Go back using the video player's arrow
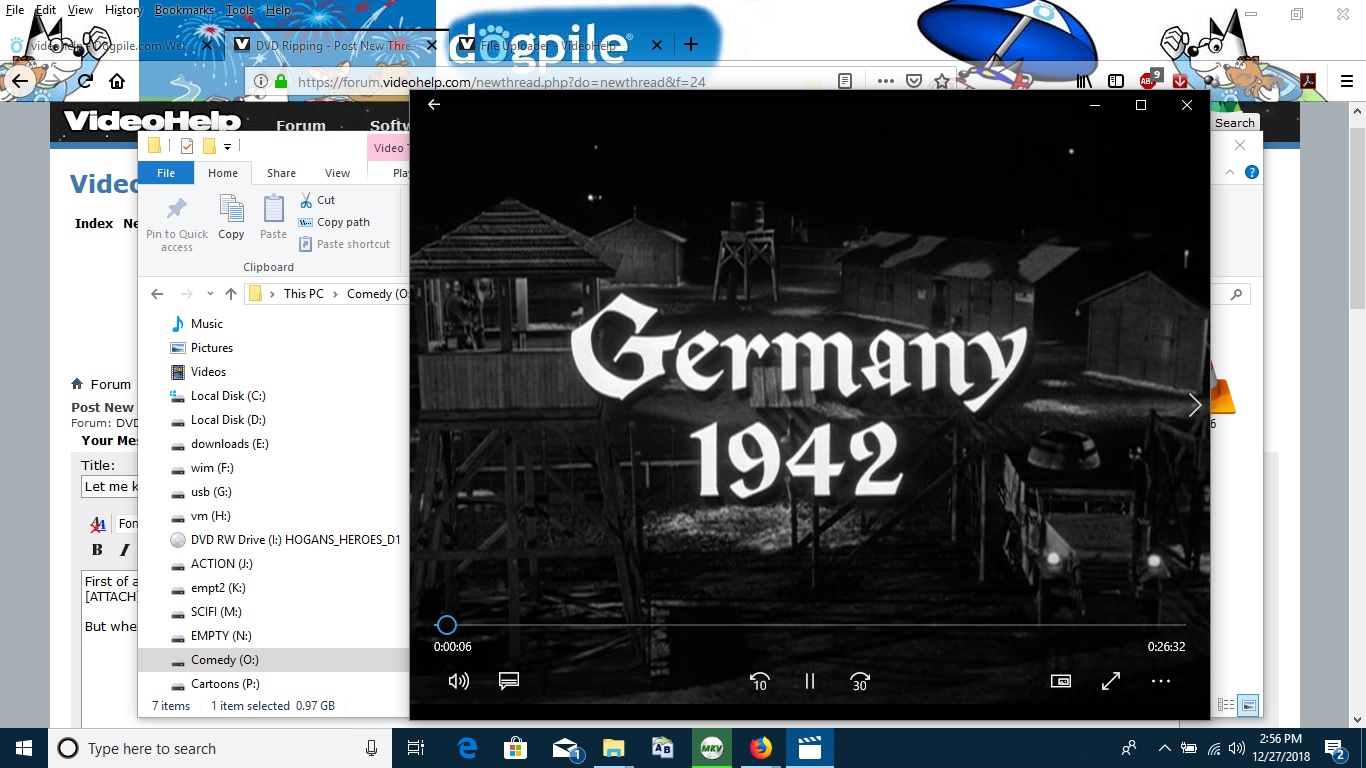1366x768 pixels. coord(434,105)
